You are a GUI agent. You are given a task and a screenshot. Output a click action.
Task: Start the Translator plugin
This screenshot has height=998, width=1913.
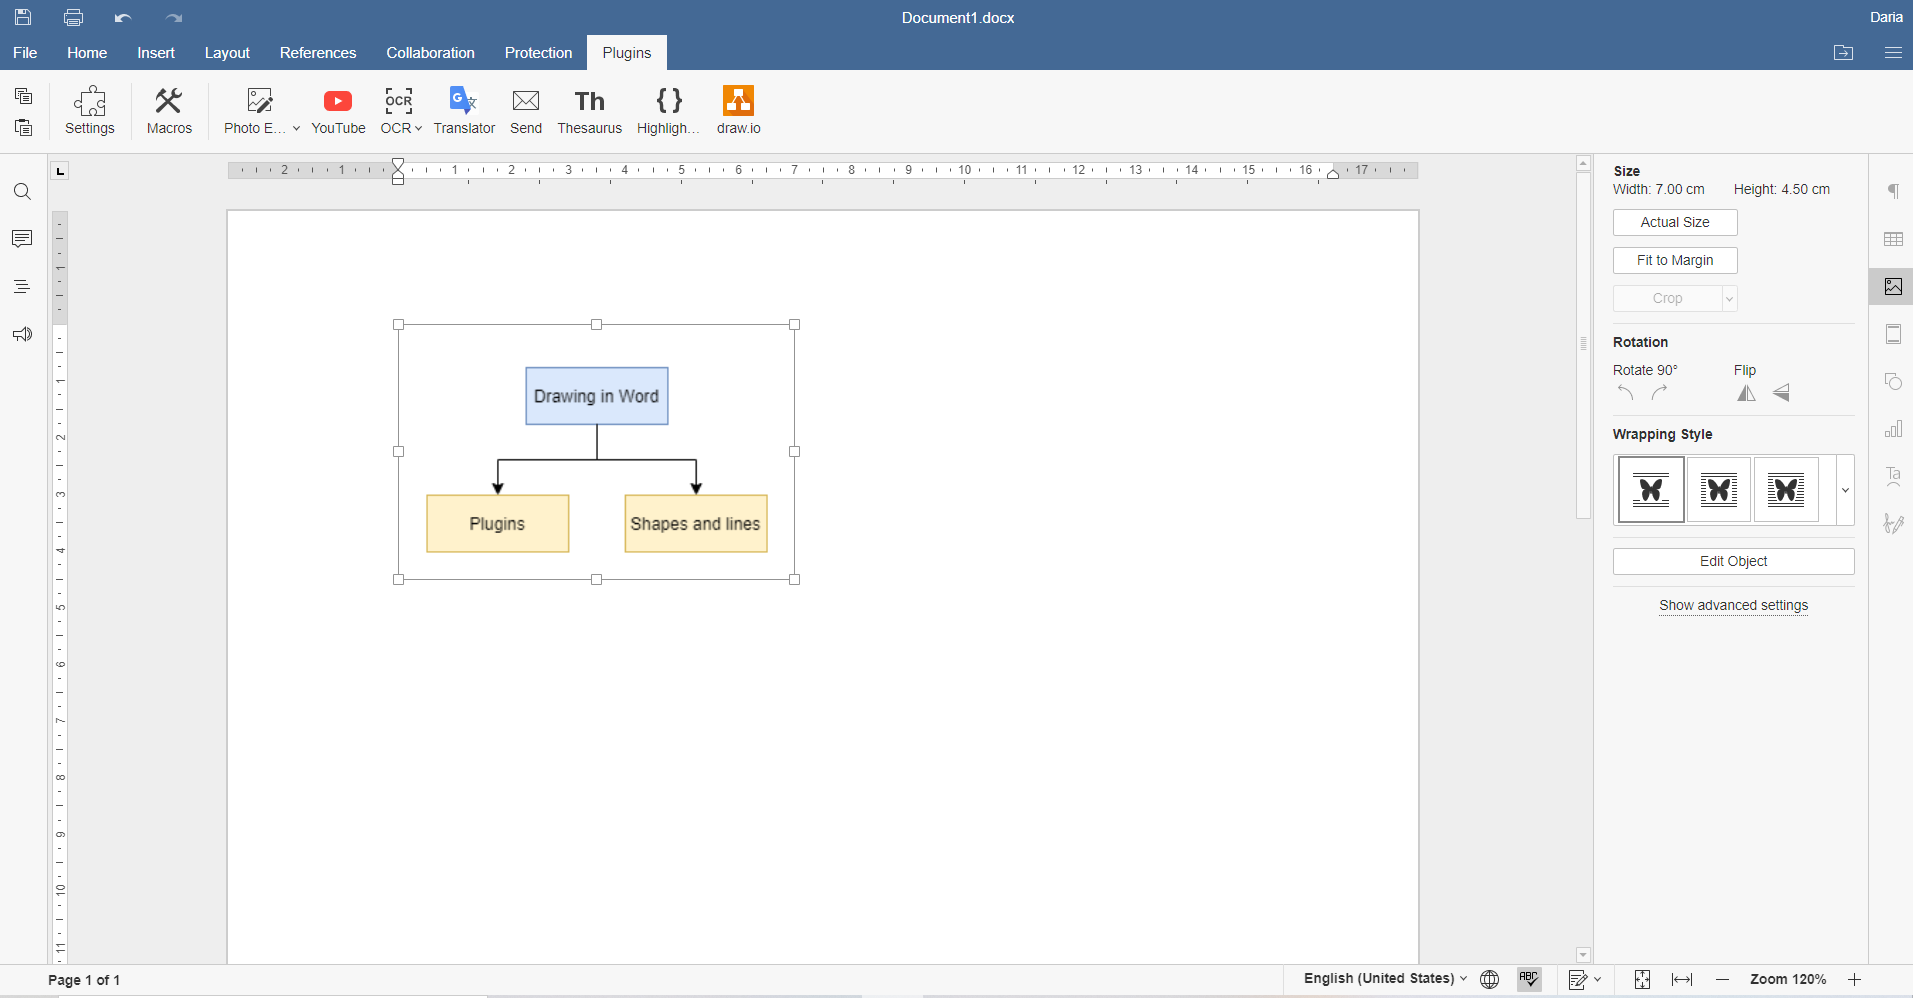(x=463, y=110)
